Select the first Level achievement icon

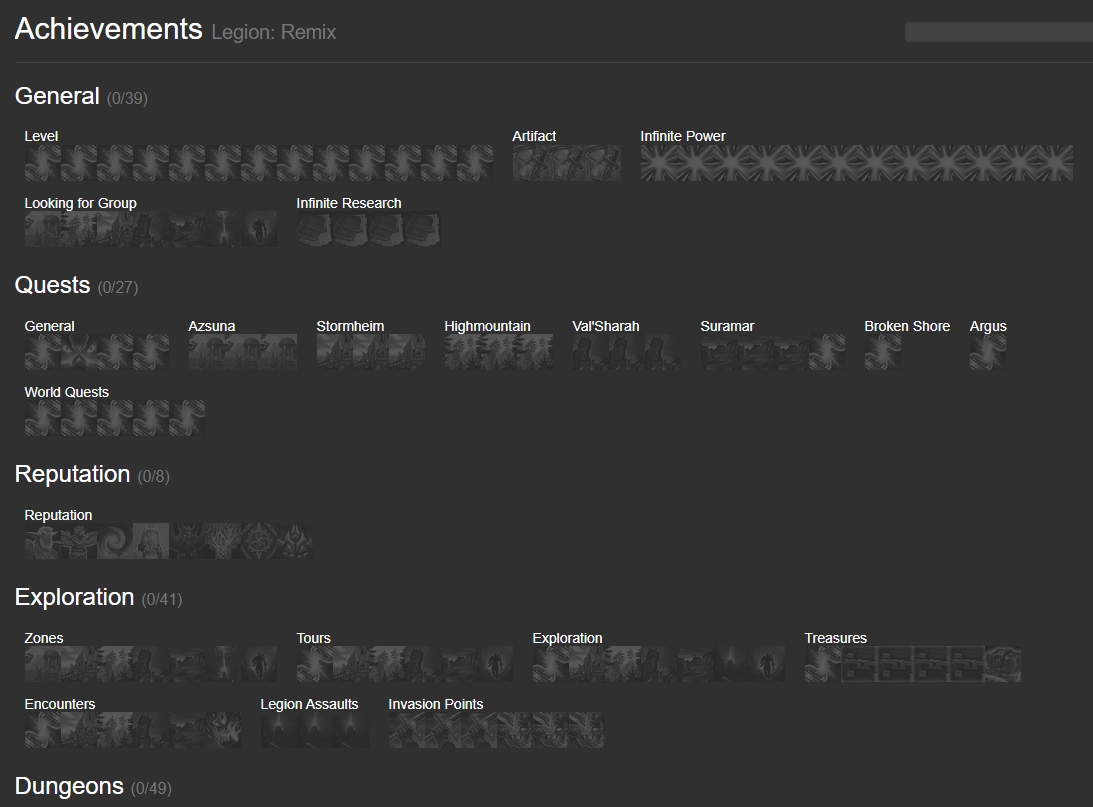[43, 162]
